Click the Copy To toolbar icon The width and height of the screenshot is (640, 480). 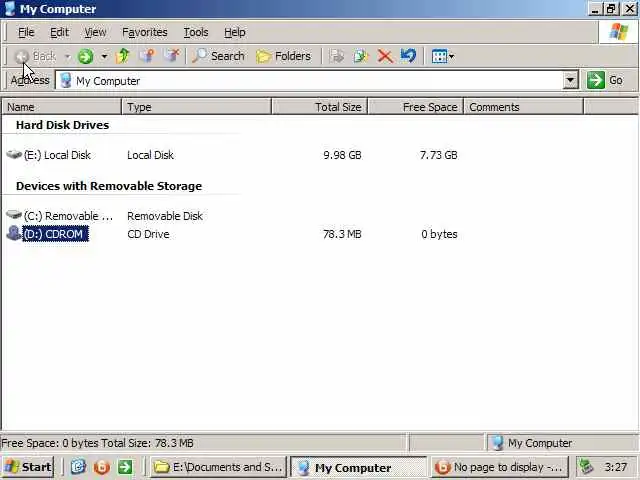(360, 56)
